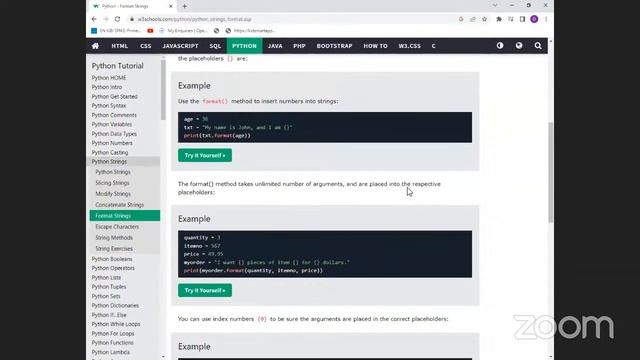
Task: Open the media control icon in toolbar
Action: point(511,19)
